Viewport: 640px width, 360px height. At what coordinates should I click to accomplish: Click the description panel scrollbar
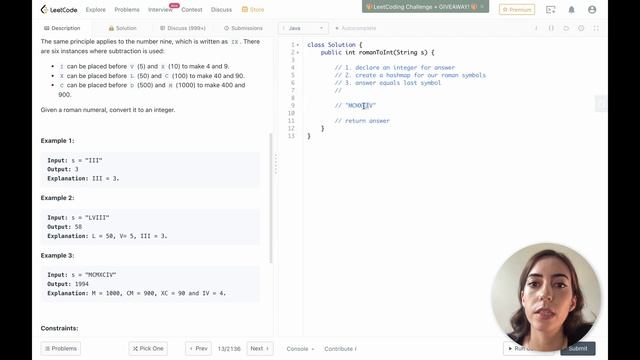tap(271, 198)
